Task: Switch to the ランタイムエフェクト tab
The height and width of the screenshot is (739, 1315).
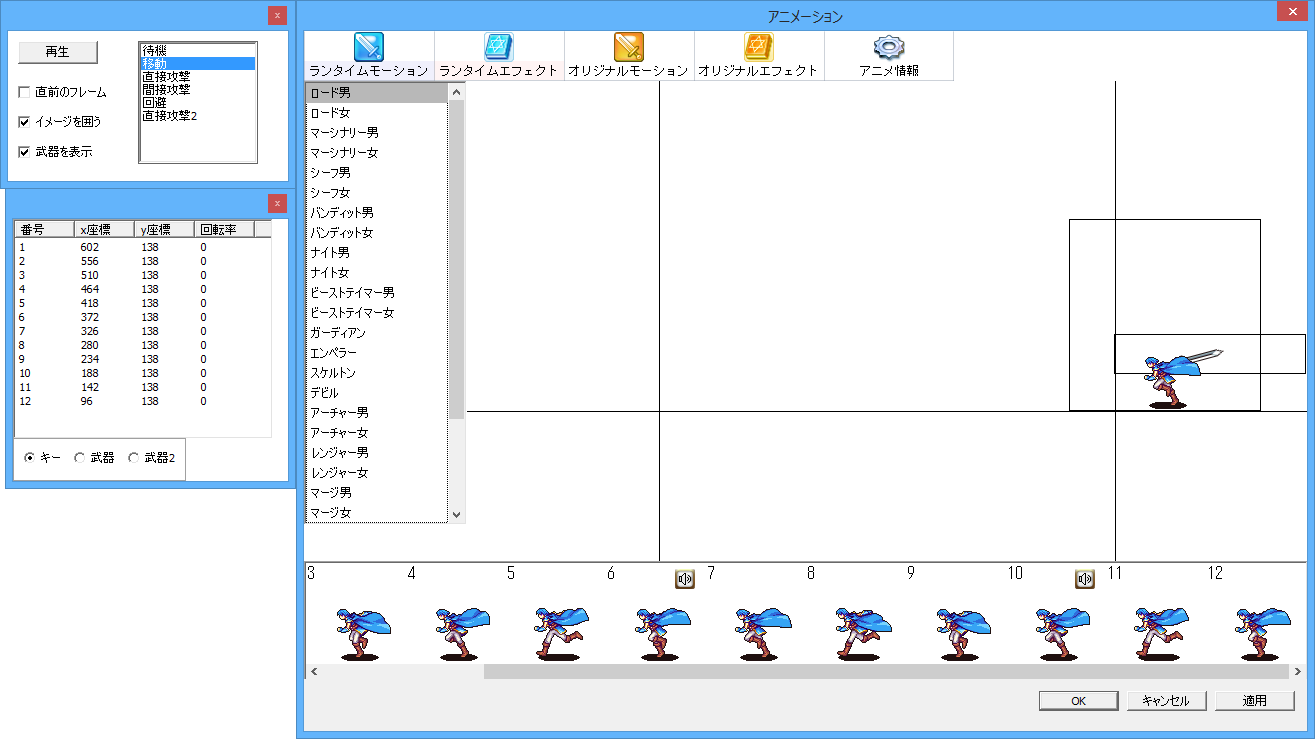Action: tap(499, 56)
